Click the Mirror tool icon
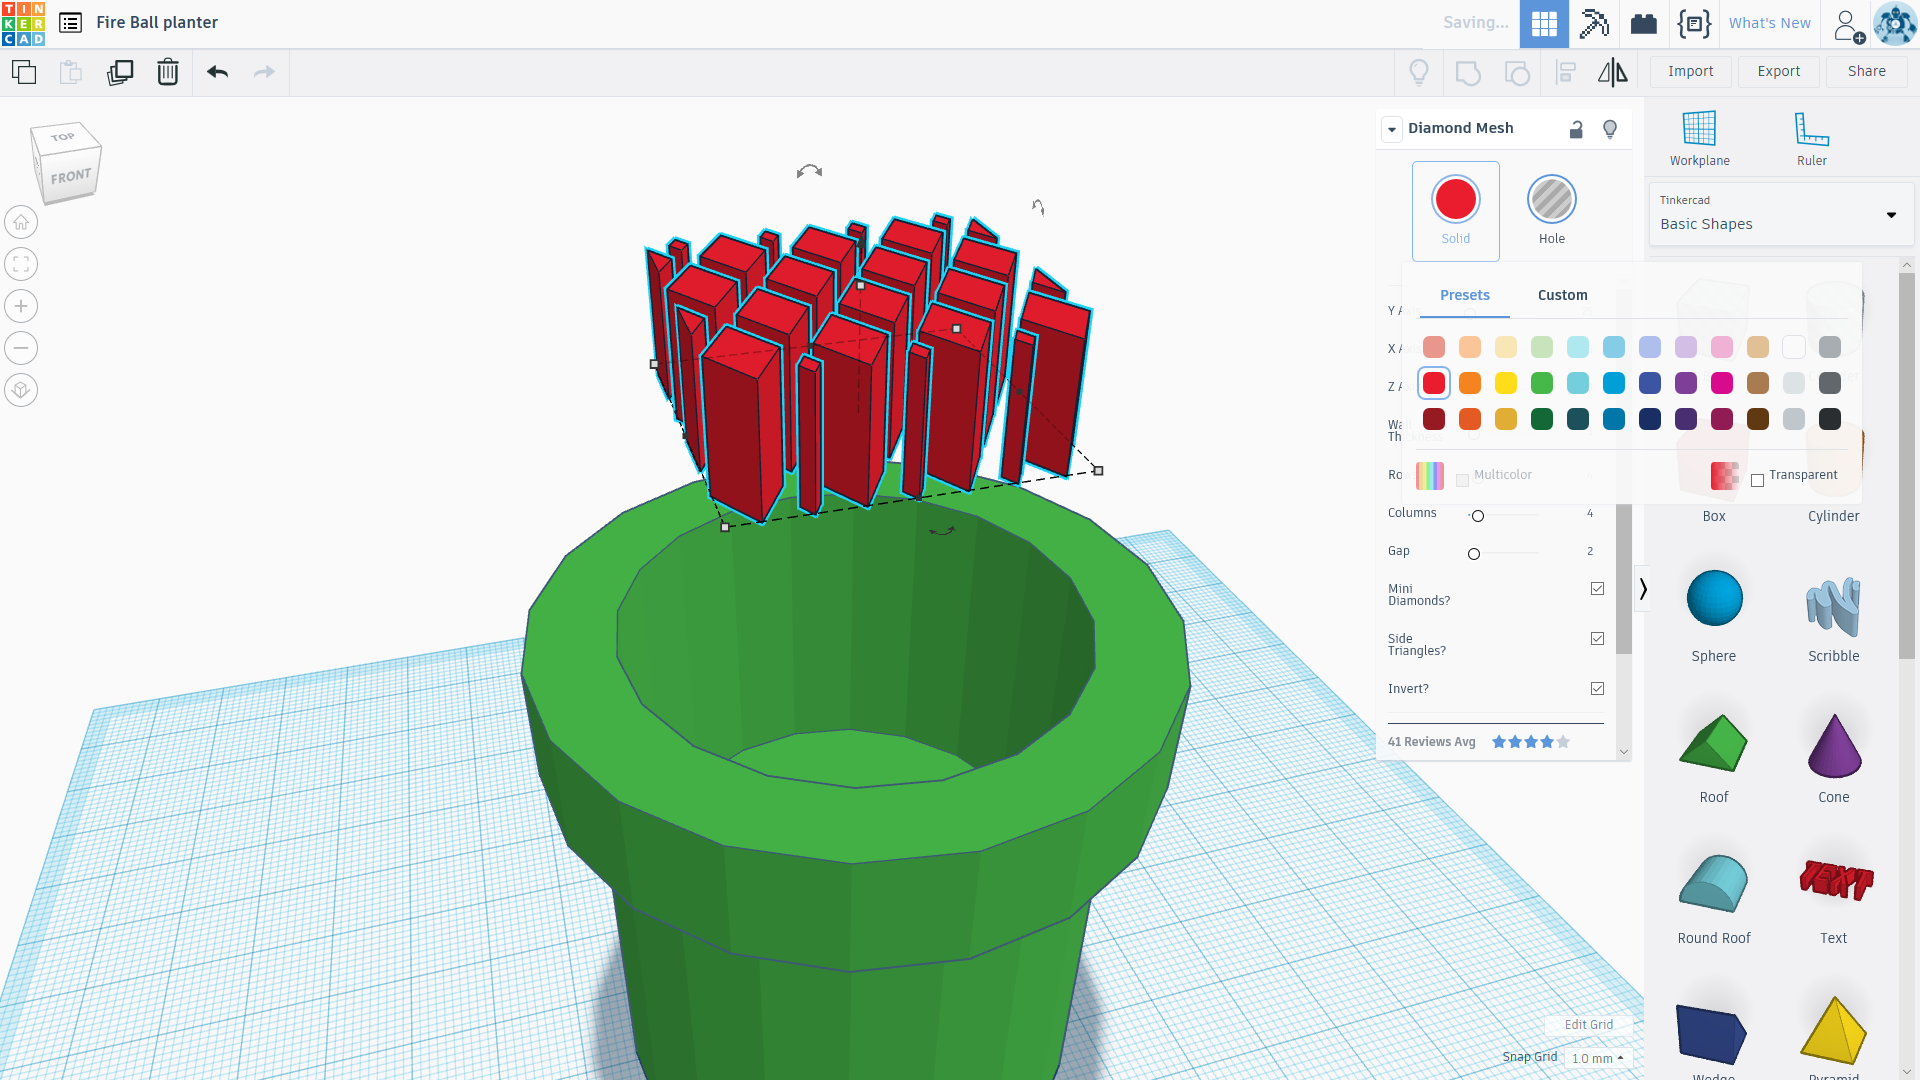The height and width of the screenshot is (1080, 1920). point(1612,72)
